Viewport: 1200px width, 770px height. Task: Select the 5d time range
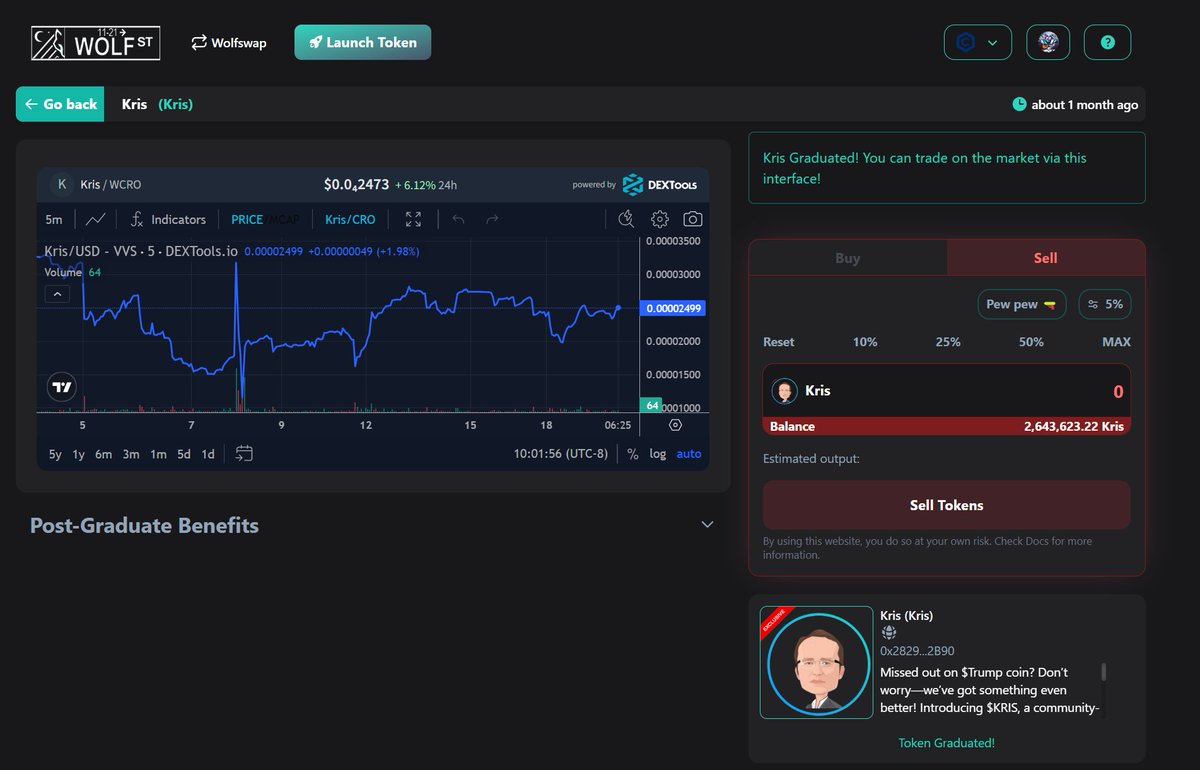pos(184,454)
